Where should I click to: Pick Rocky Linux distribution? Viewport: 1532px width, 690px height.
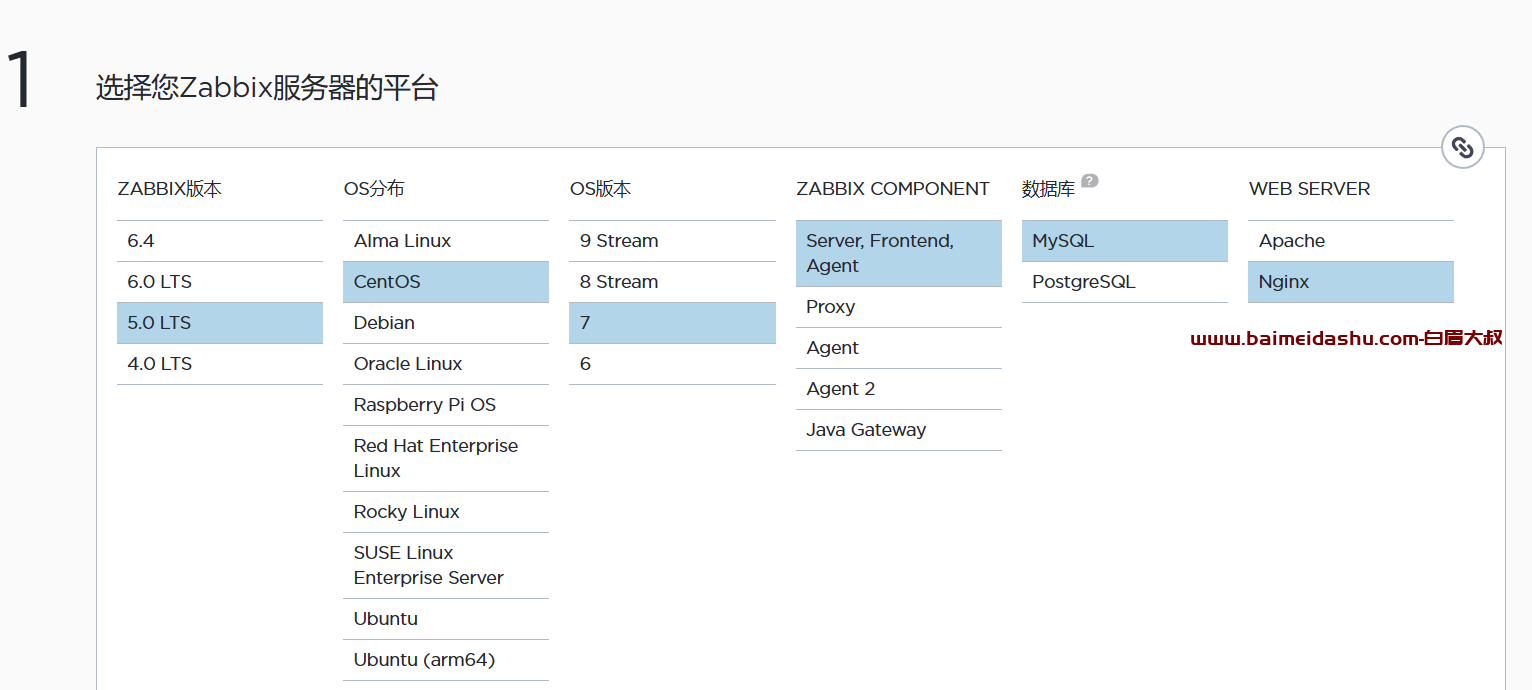click(446, 512)
